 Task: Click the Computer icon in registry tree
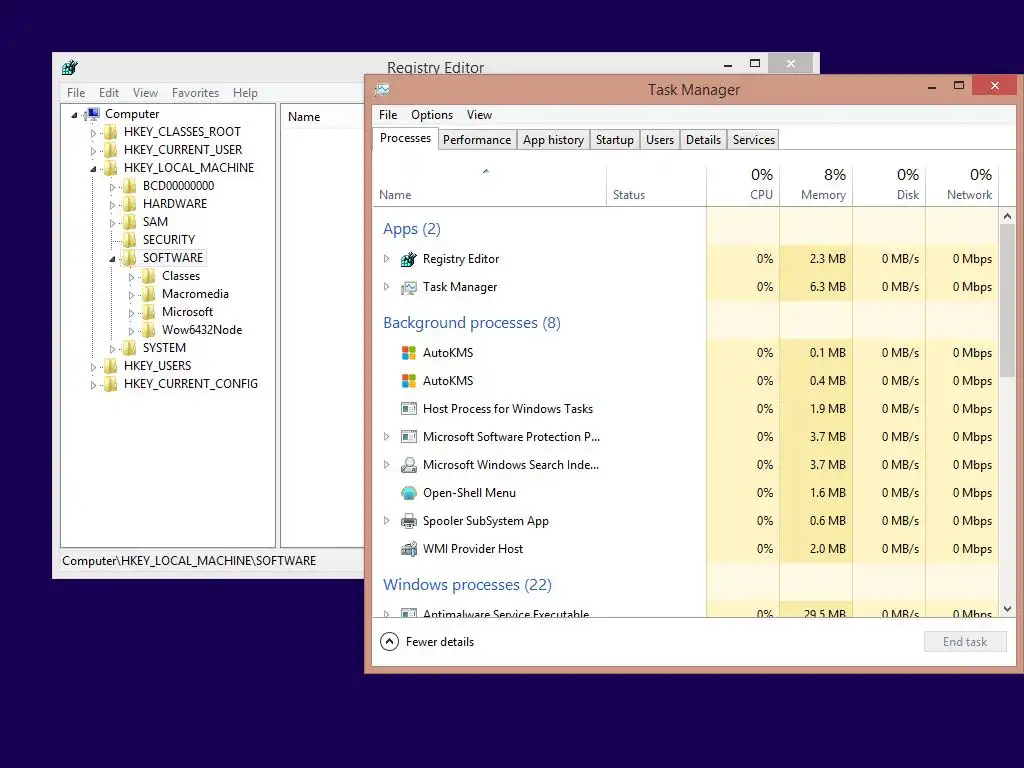point(93,114)
